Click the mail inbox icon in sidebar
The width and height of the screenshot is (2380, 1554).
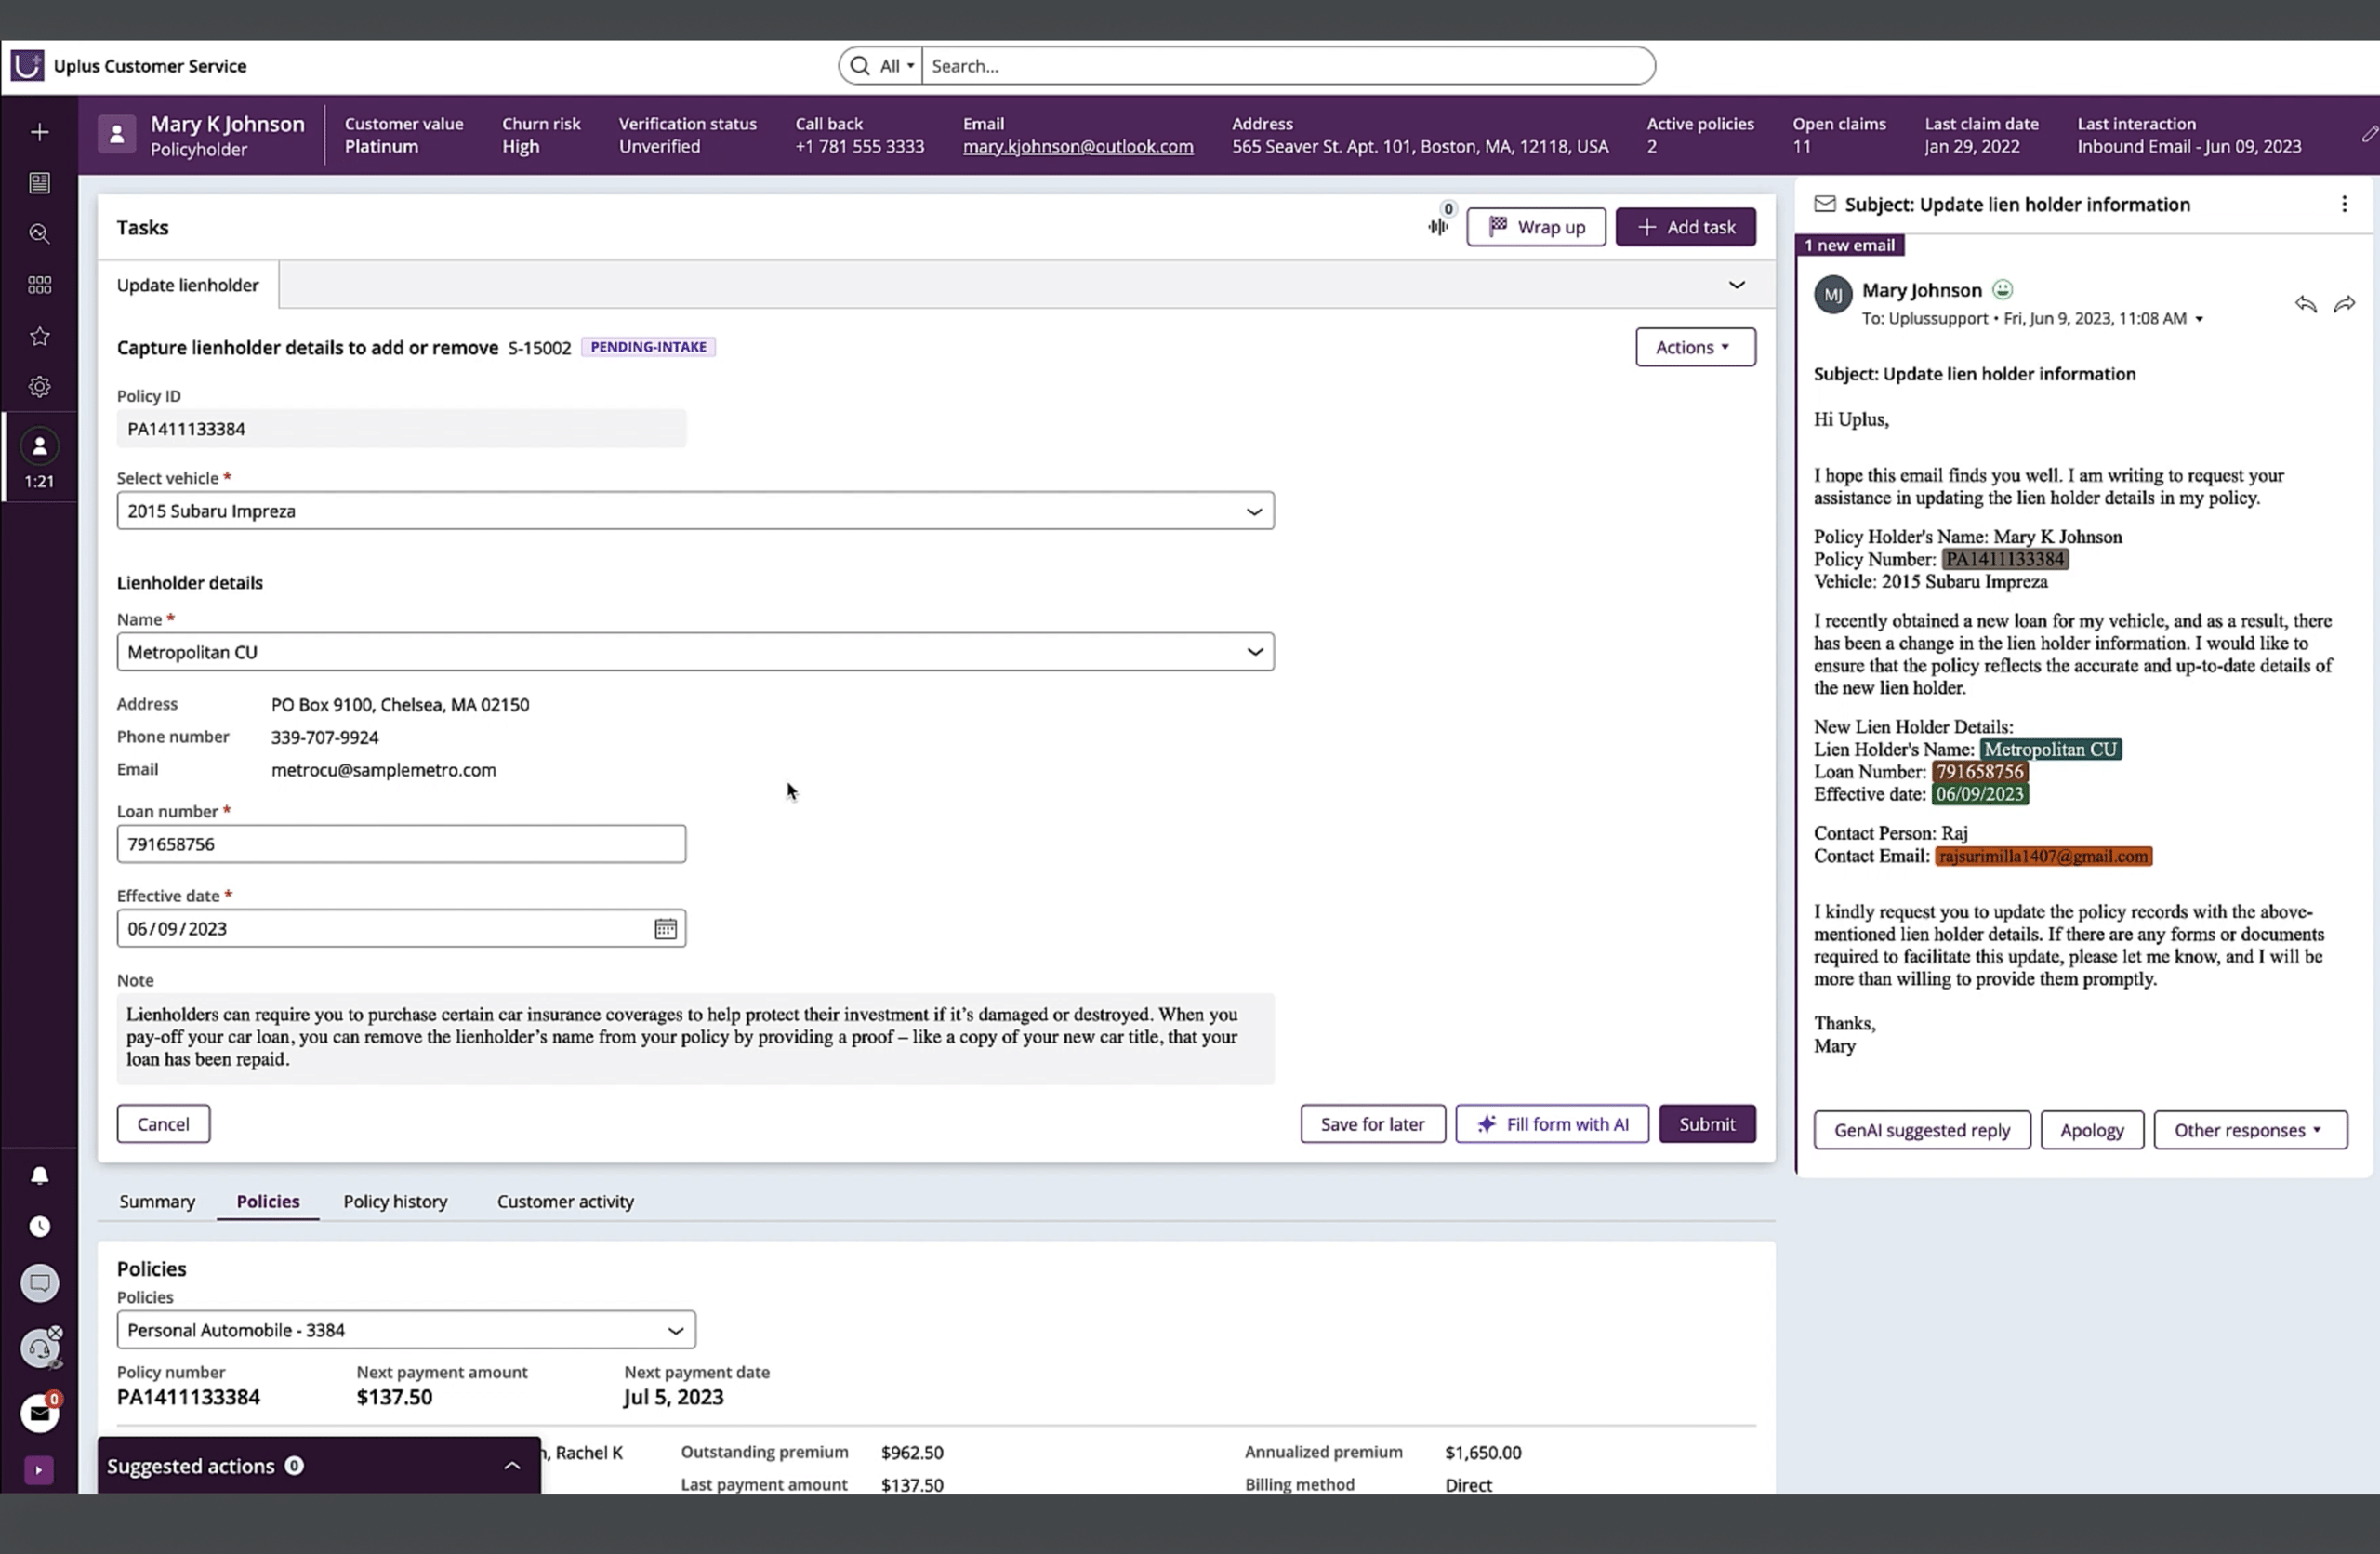39,1413
